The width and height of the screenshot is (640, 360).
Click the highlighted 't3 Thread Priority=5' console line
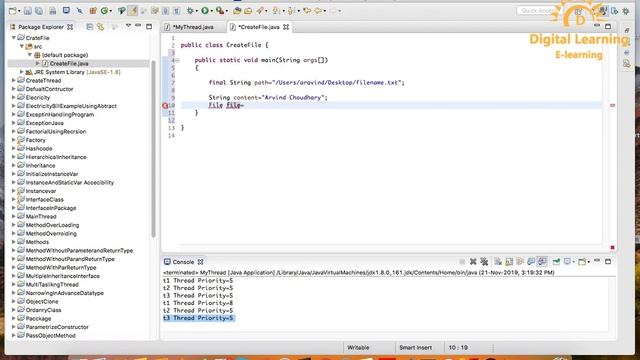click(198, 318)
